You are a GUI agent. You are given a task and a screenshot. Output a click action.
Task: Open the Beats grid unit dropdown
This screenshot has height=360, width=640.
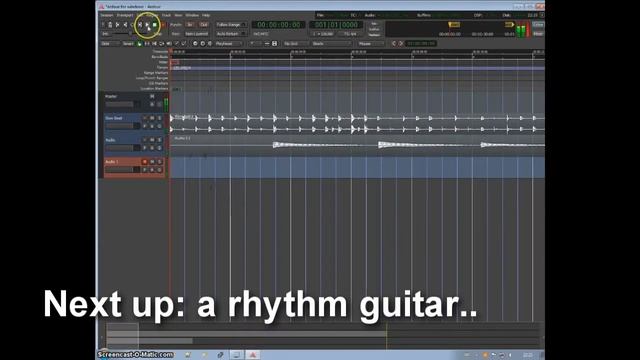tap(332, 44)
